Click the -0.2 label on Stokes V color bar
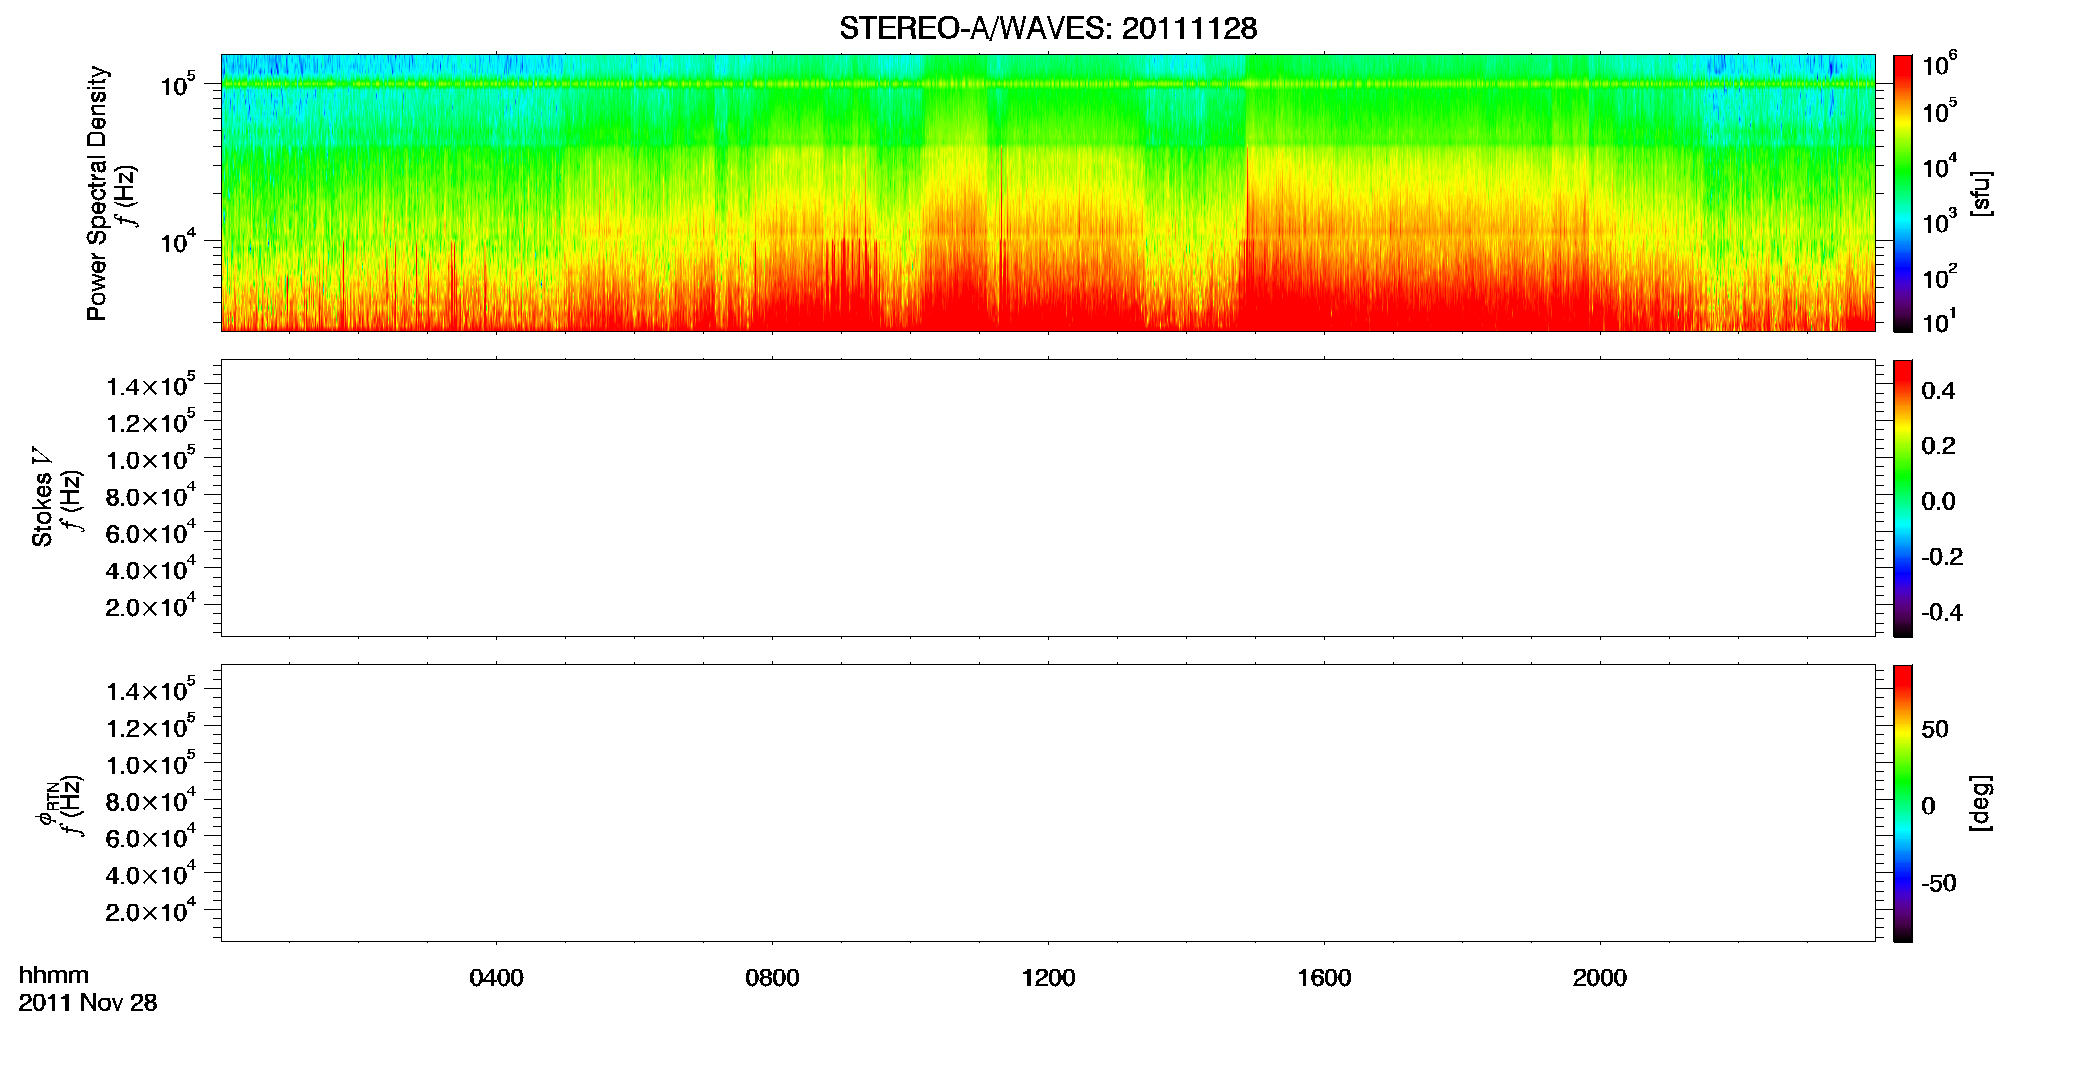2096x1080 pixels. 1942,557
